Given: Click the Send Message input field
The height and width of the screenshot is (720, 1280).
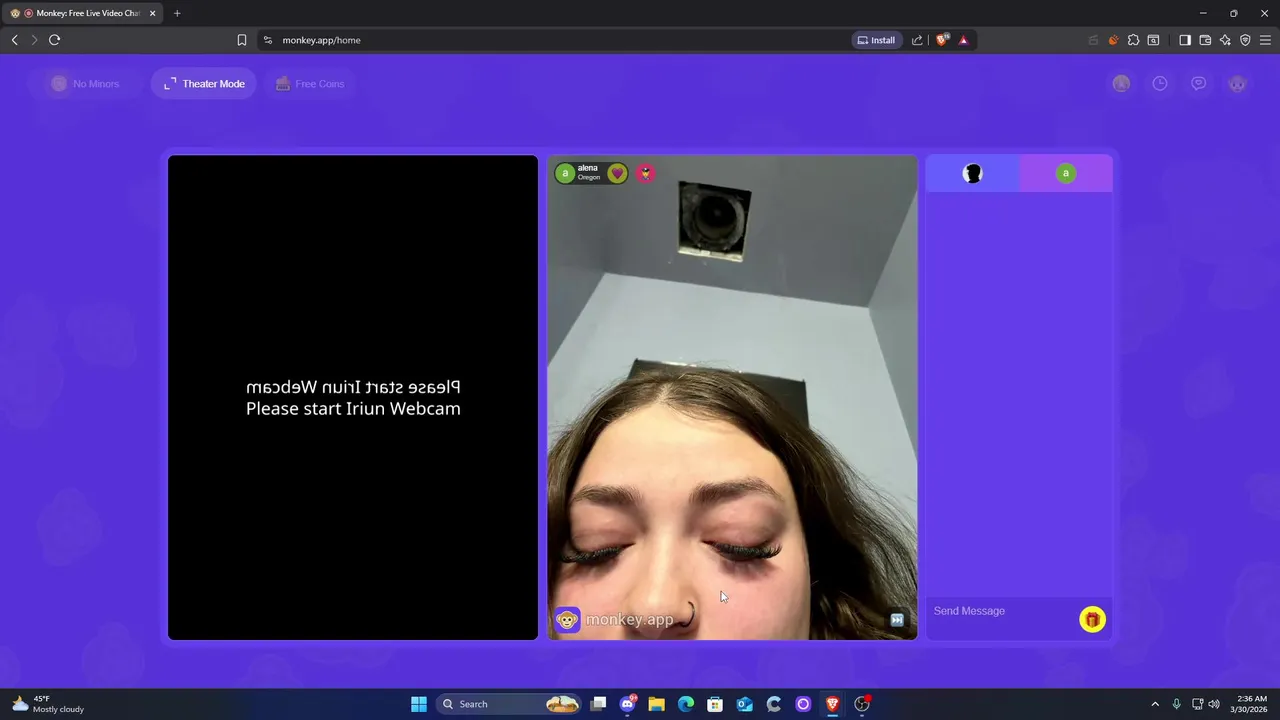Looking at the screenshot, I should 1002,611.
